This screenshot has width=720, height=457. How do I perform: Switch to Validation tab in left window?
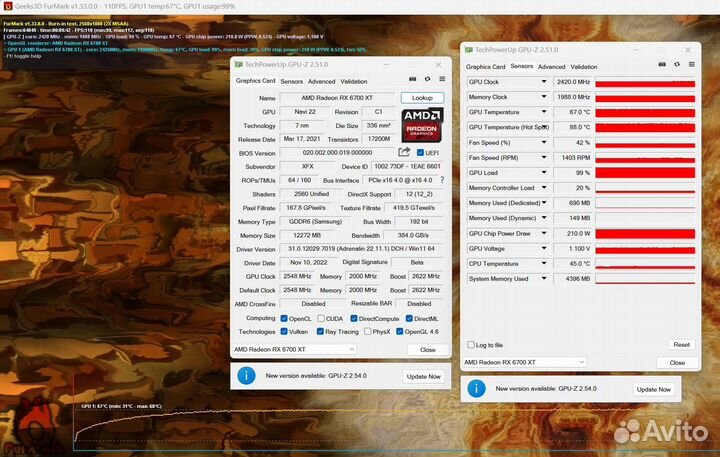[354, 81]
